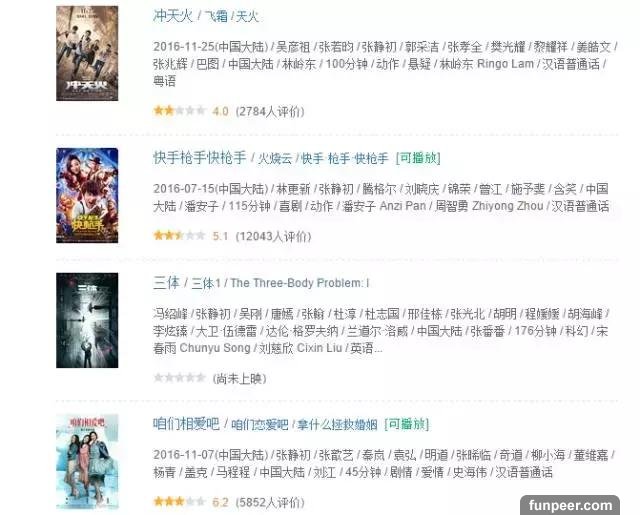
Task: Click the 冲天火 title link
Action: pyautogui.click(x=172, y=16)
